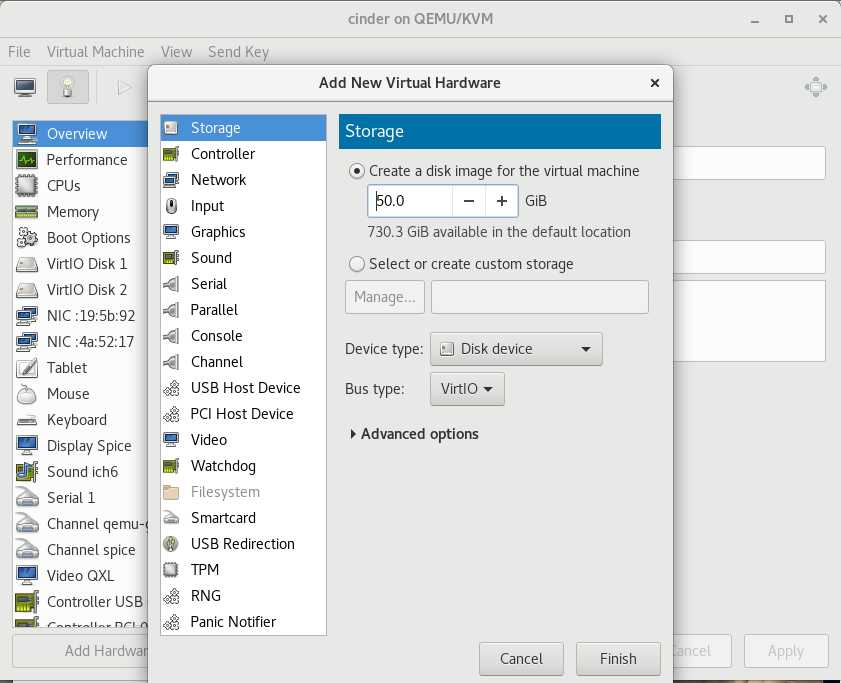Click the Watchdog device icon
The image size is (841, 683).
pos(172,466)
